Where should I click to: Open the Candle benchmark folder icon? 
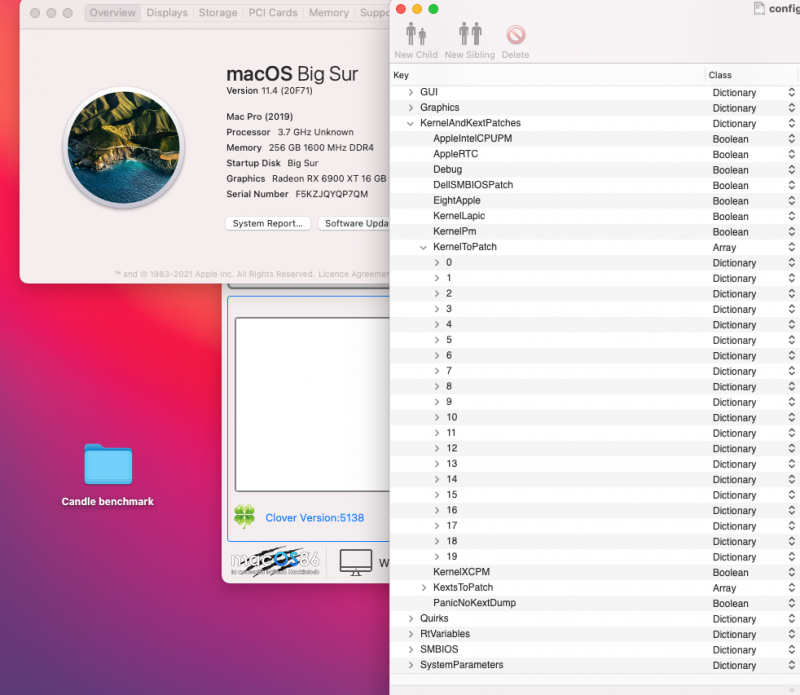108,465
